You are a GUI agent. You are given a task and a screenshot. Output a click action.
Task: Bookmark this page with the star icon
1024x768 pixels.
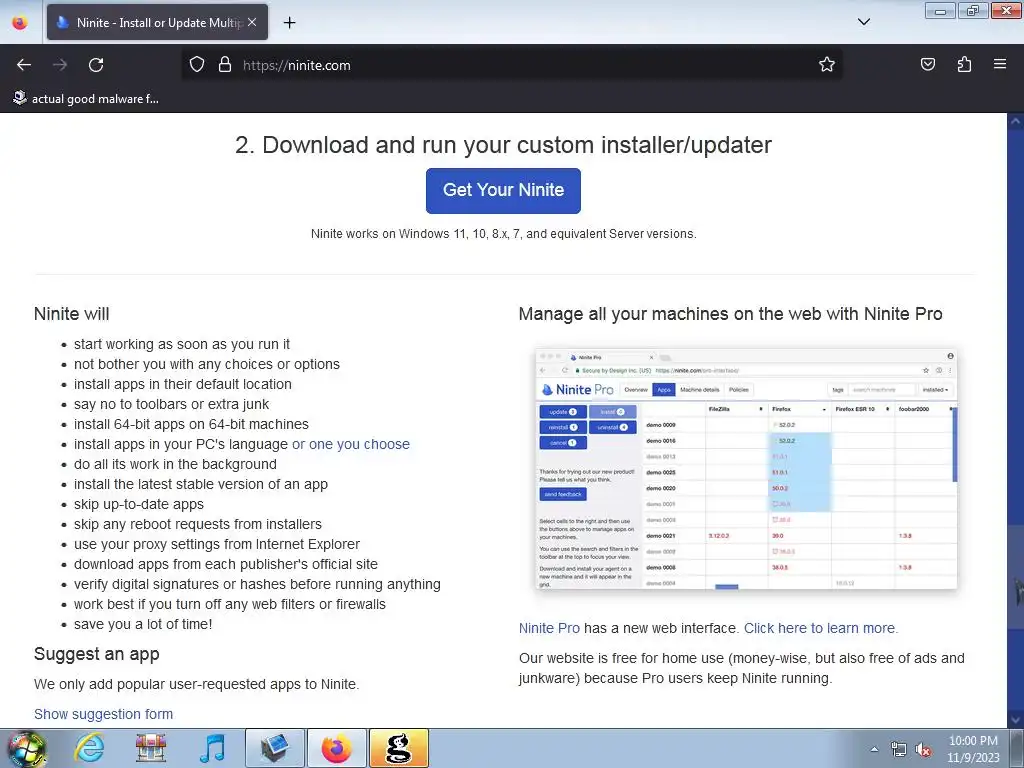coord(827,65)
